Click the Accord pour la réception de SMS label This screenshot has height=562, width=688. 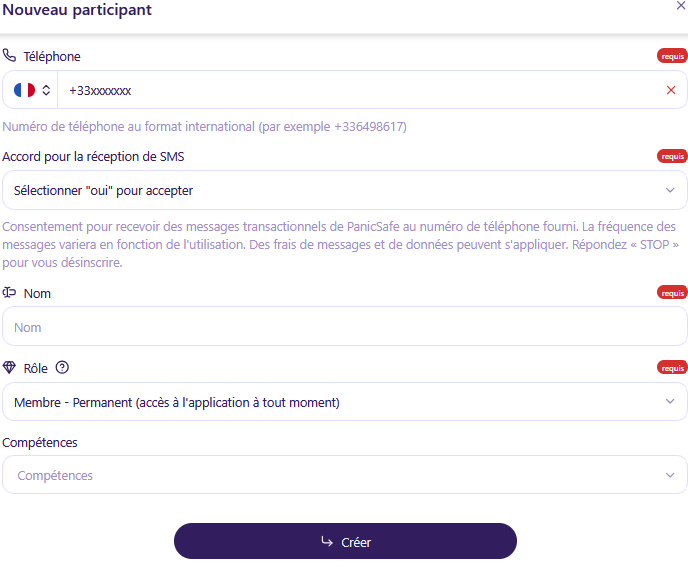click(x=93, y=157)
